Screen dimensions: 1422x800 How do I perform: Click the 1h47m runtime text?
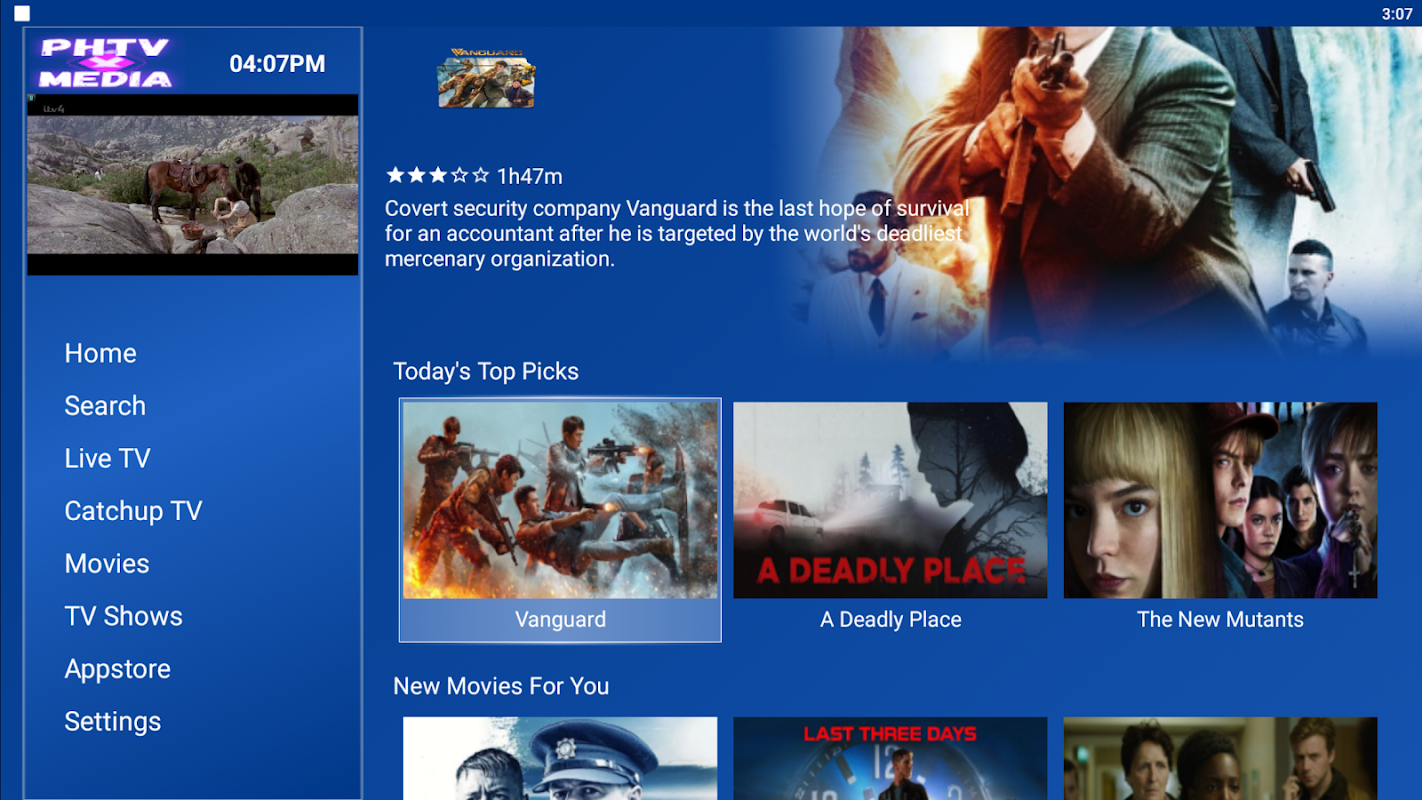pyautogui.click(x=530, y=177)
